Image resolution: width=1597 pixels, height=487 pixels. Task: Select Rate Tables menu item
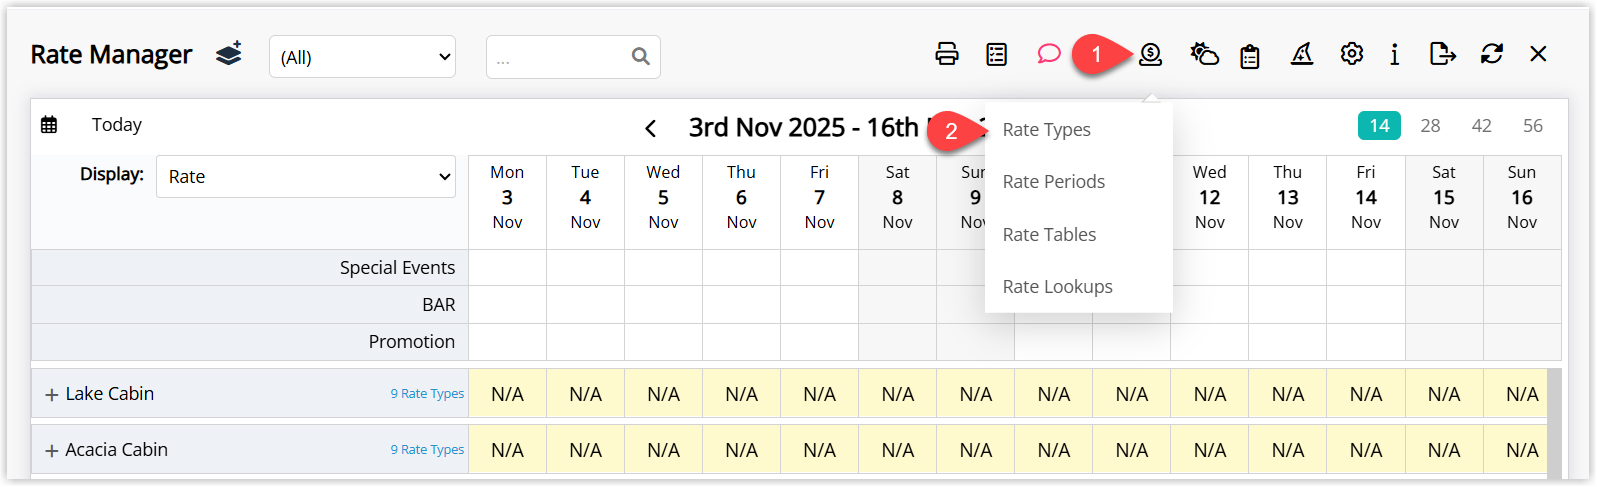coord(1049,234)
